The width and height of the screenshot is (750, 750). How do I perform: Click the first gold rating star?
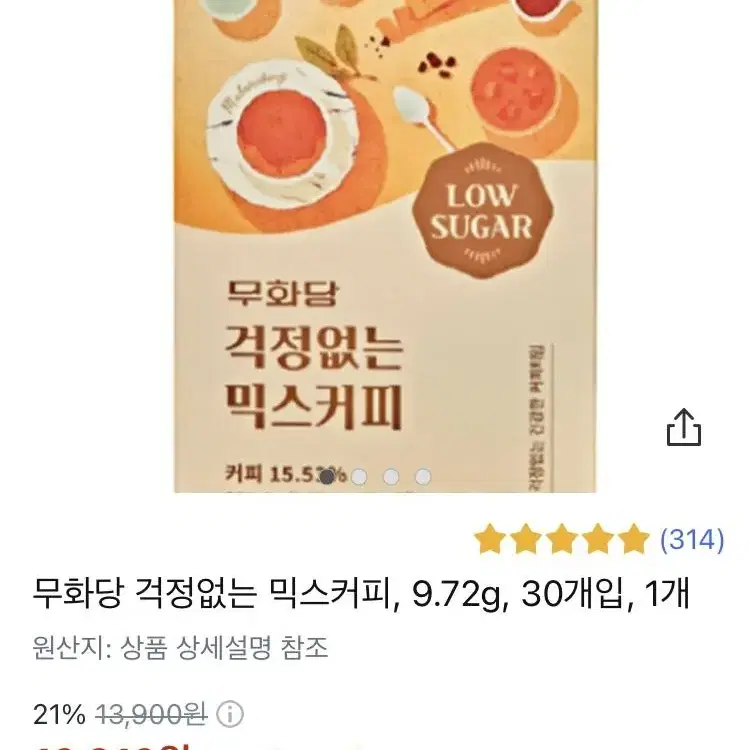click(490, 539)
